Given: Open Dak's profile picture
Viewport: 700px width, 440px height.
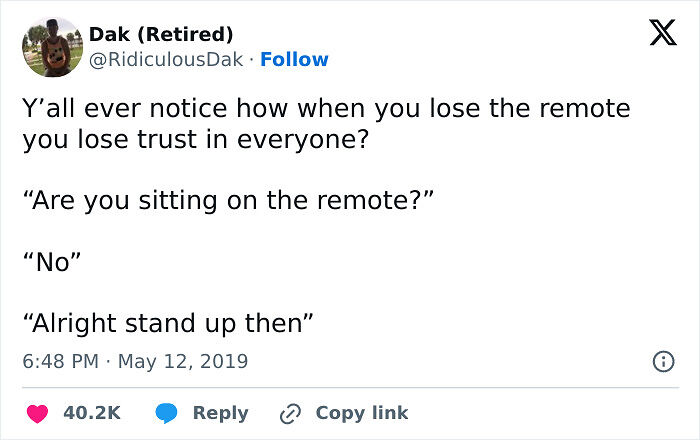Looking at the screenshot, I should 51,47.
